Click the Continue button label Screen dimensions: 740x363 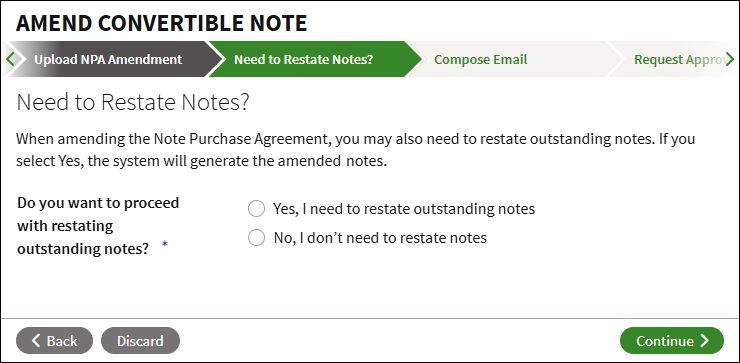pos(664,340)
